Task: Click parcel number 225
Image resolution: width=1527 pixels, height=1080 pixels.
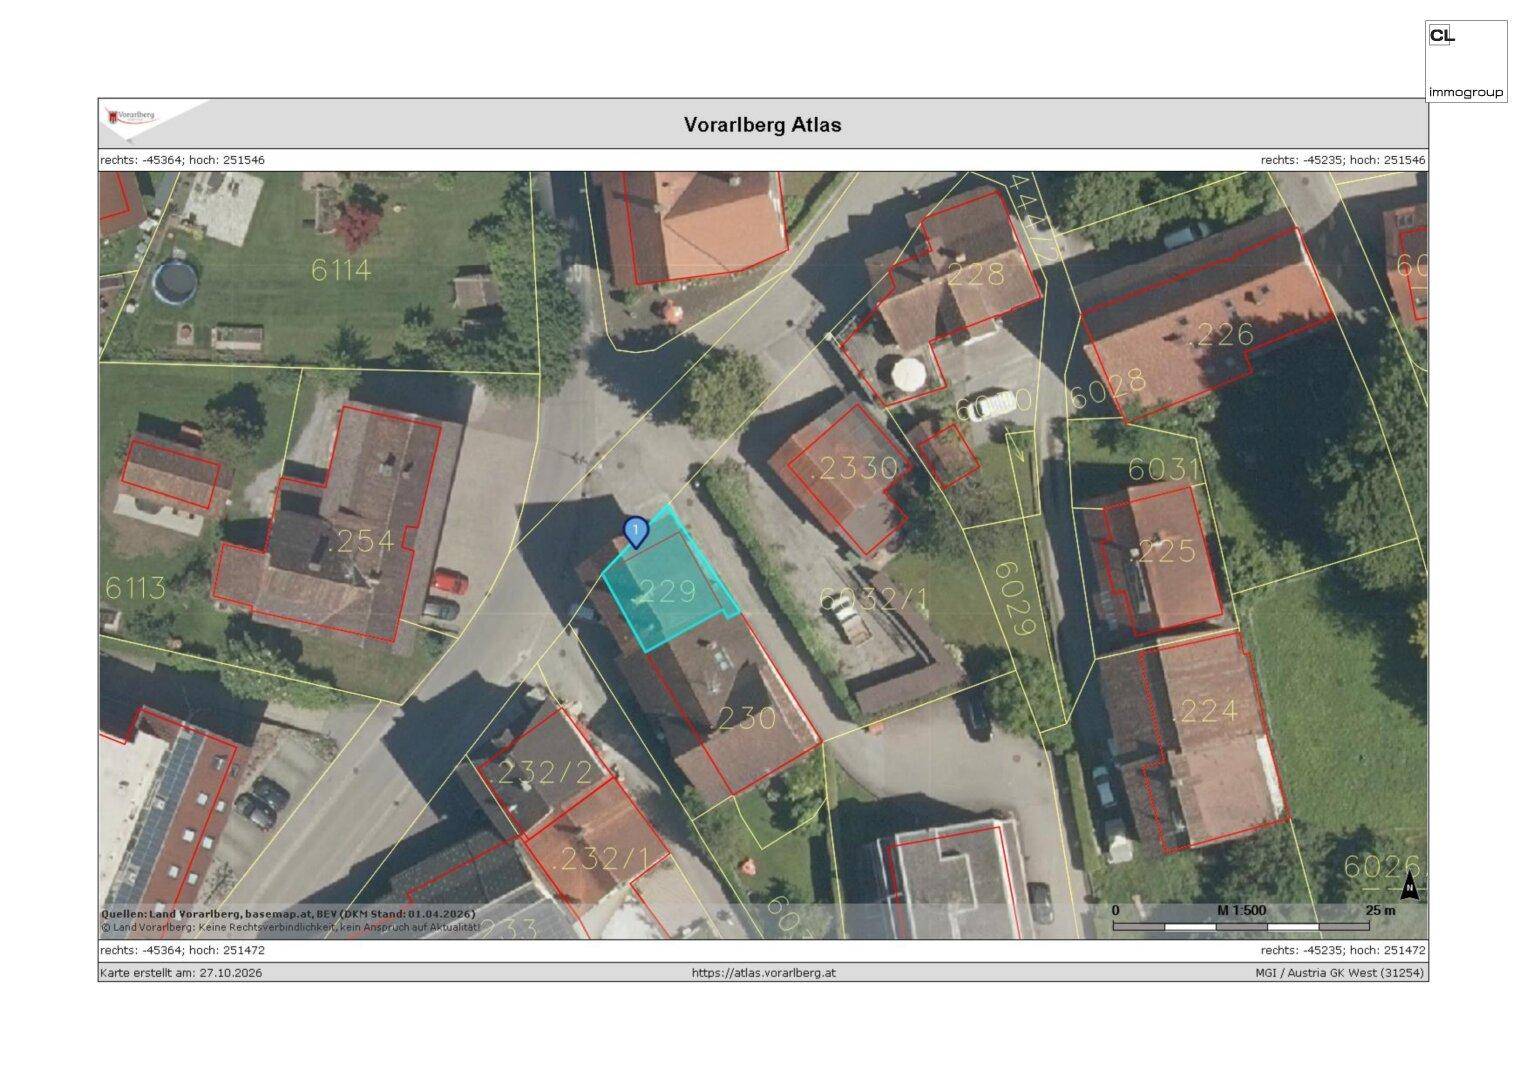Action: coord(1166,550)
